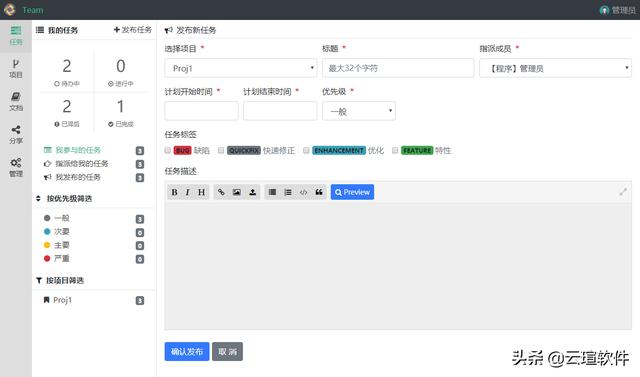This screenshot has width=640, height=377.
Task: Click the count badge beside 我参与的任务
Action: (x=140, y=151)
